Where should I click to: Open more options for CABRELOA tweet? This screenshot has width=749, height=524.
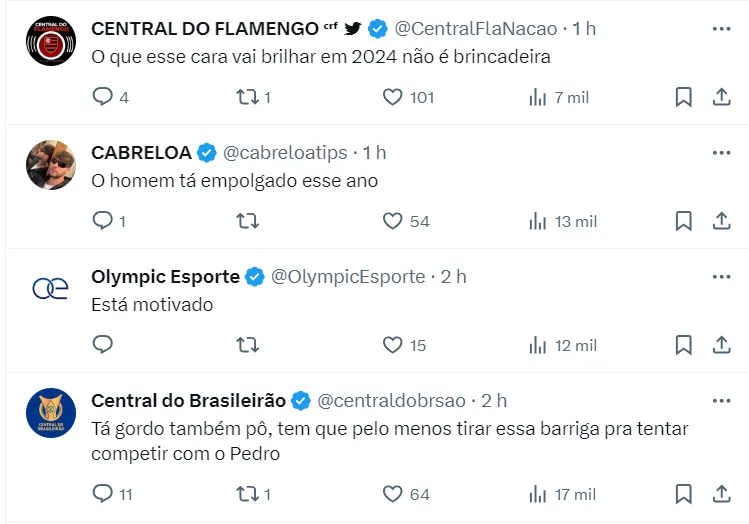click(721, 153)
